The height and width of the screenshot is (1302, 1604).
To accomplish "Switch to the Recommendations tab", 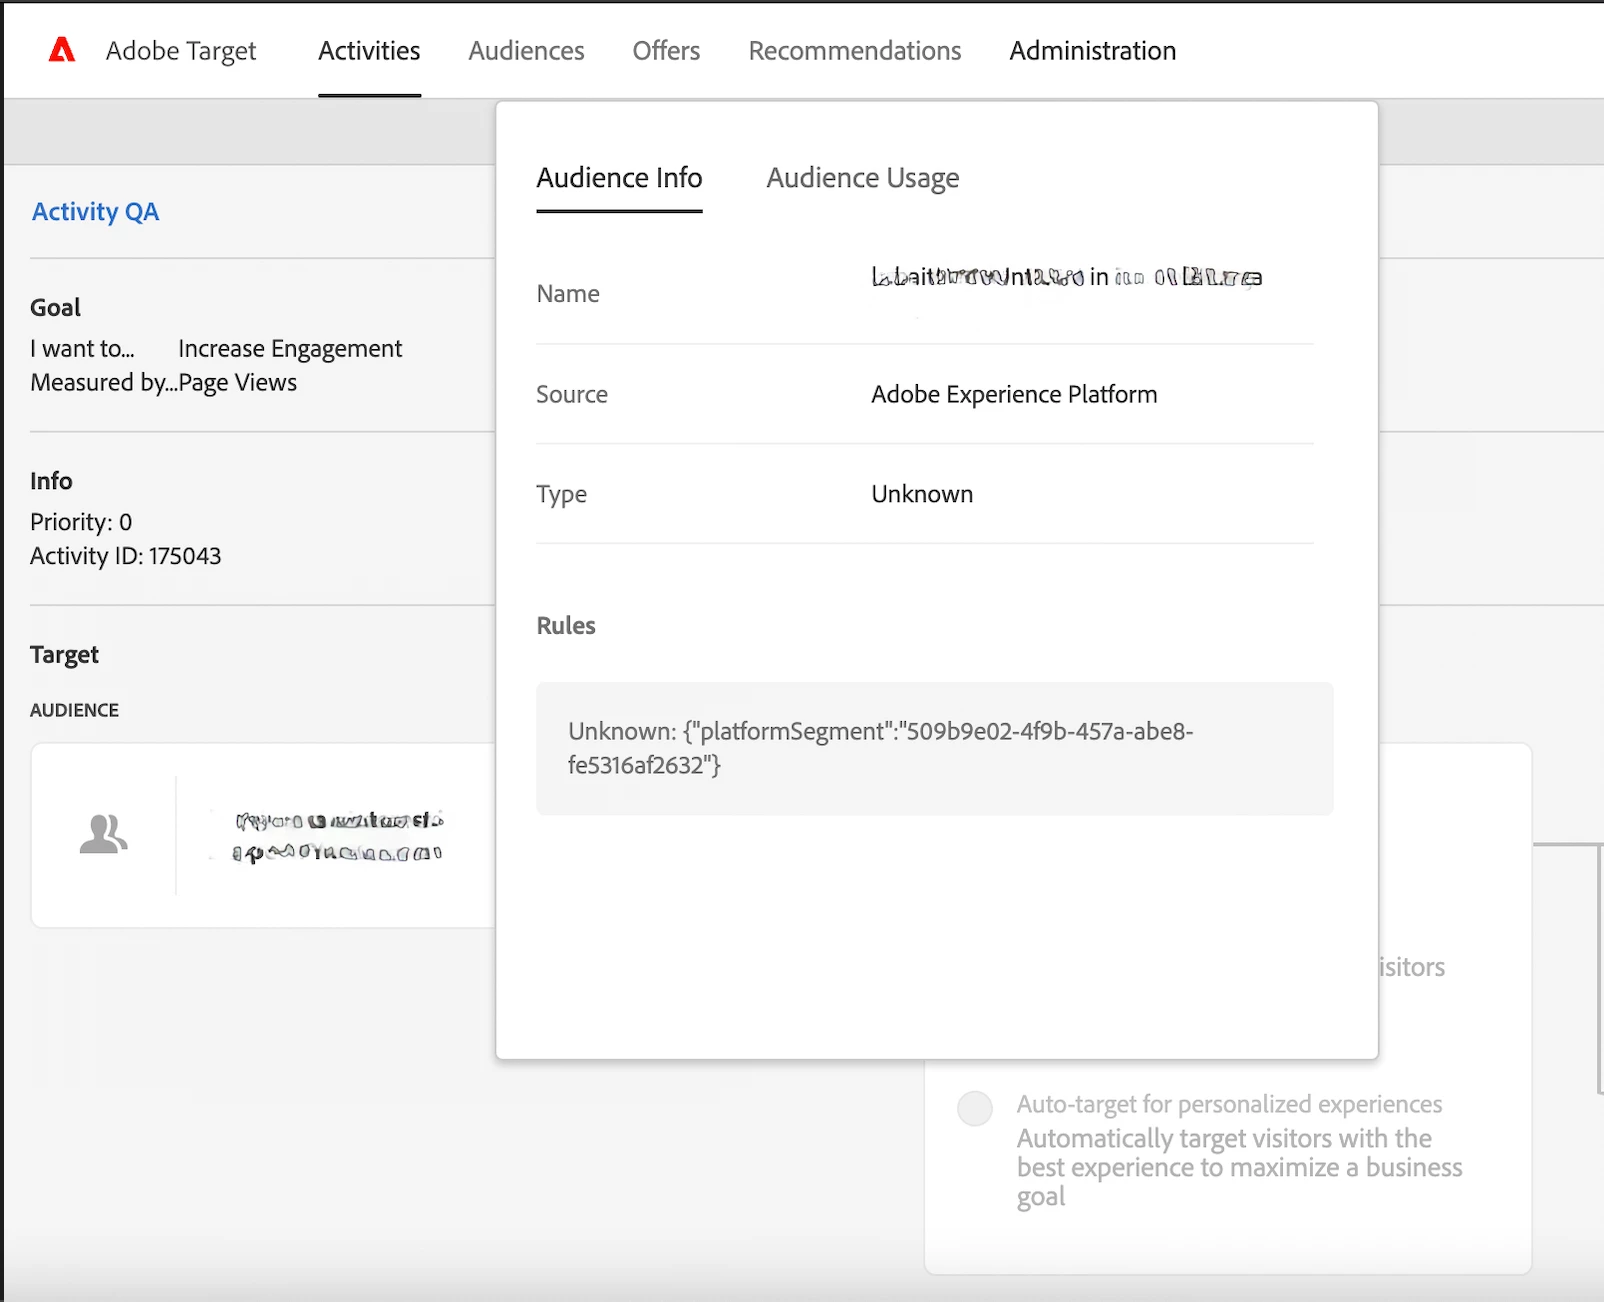I will point(855,51).
